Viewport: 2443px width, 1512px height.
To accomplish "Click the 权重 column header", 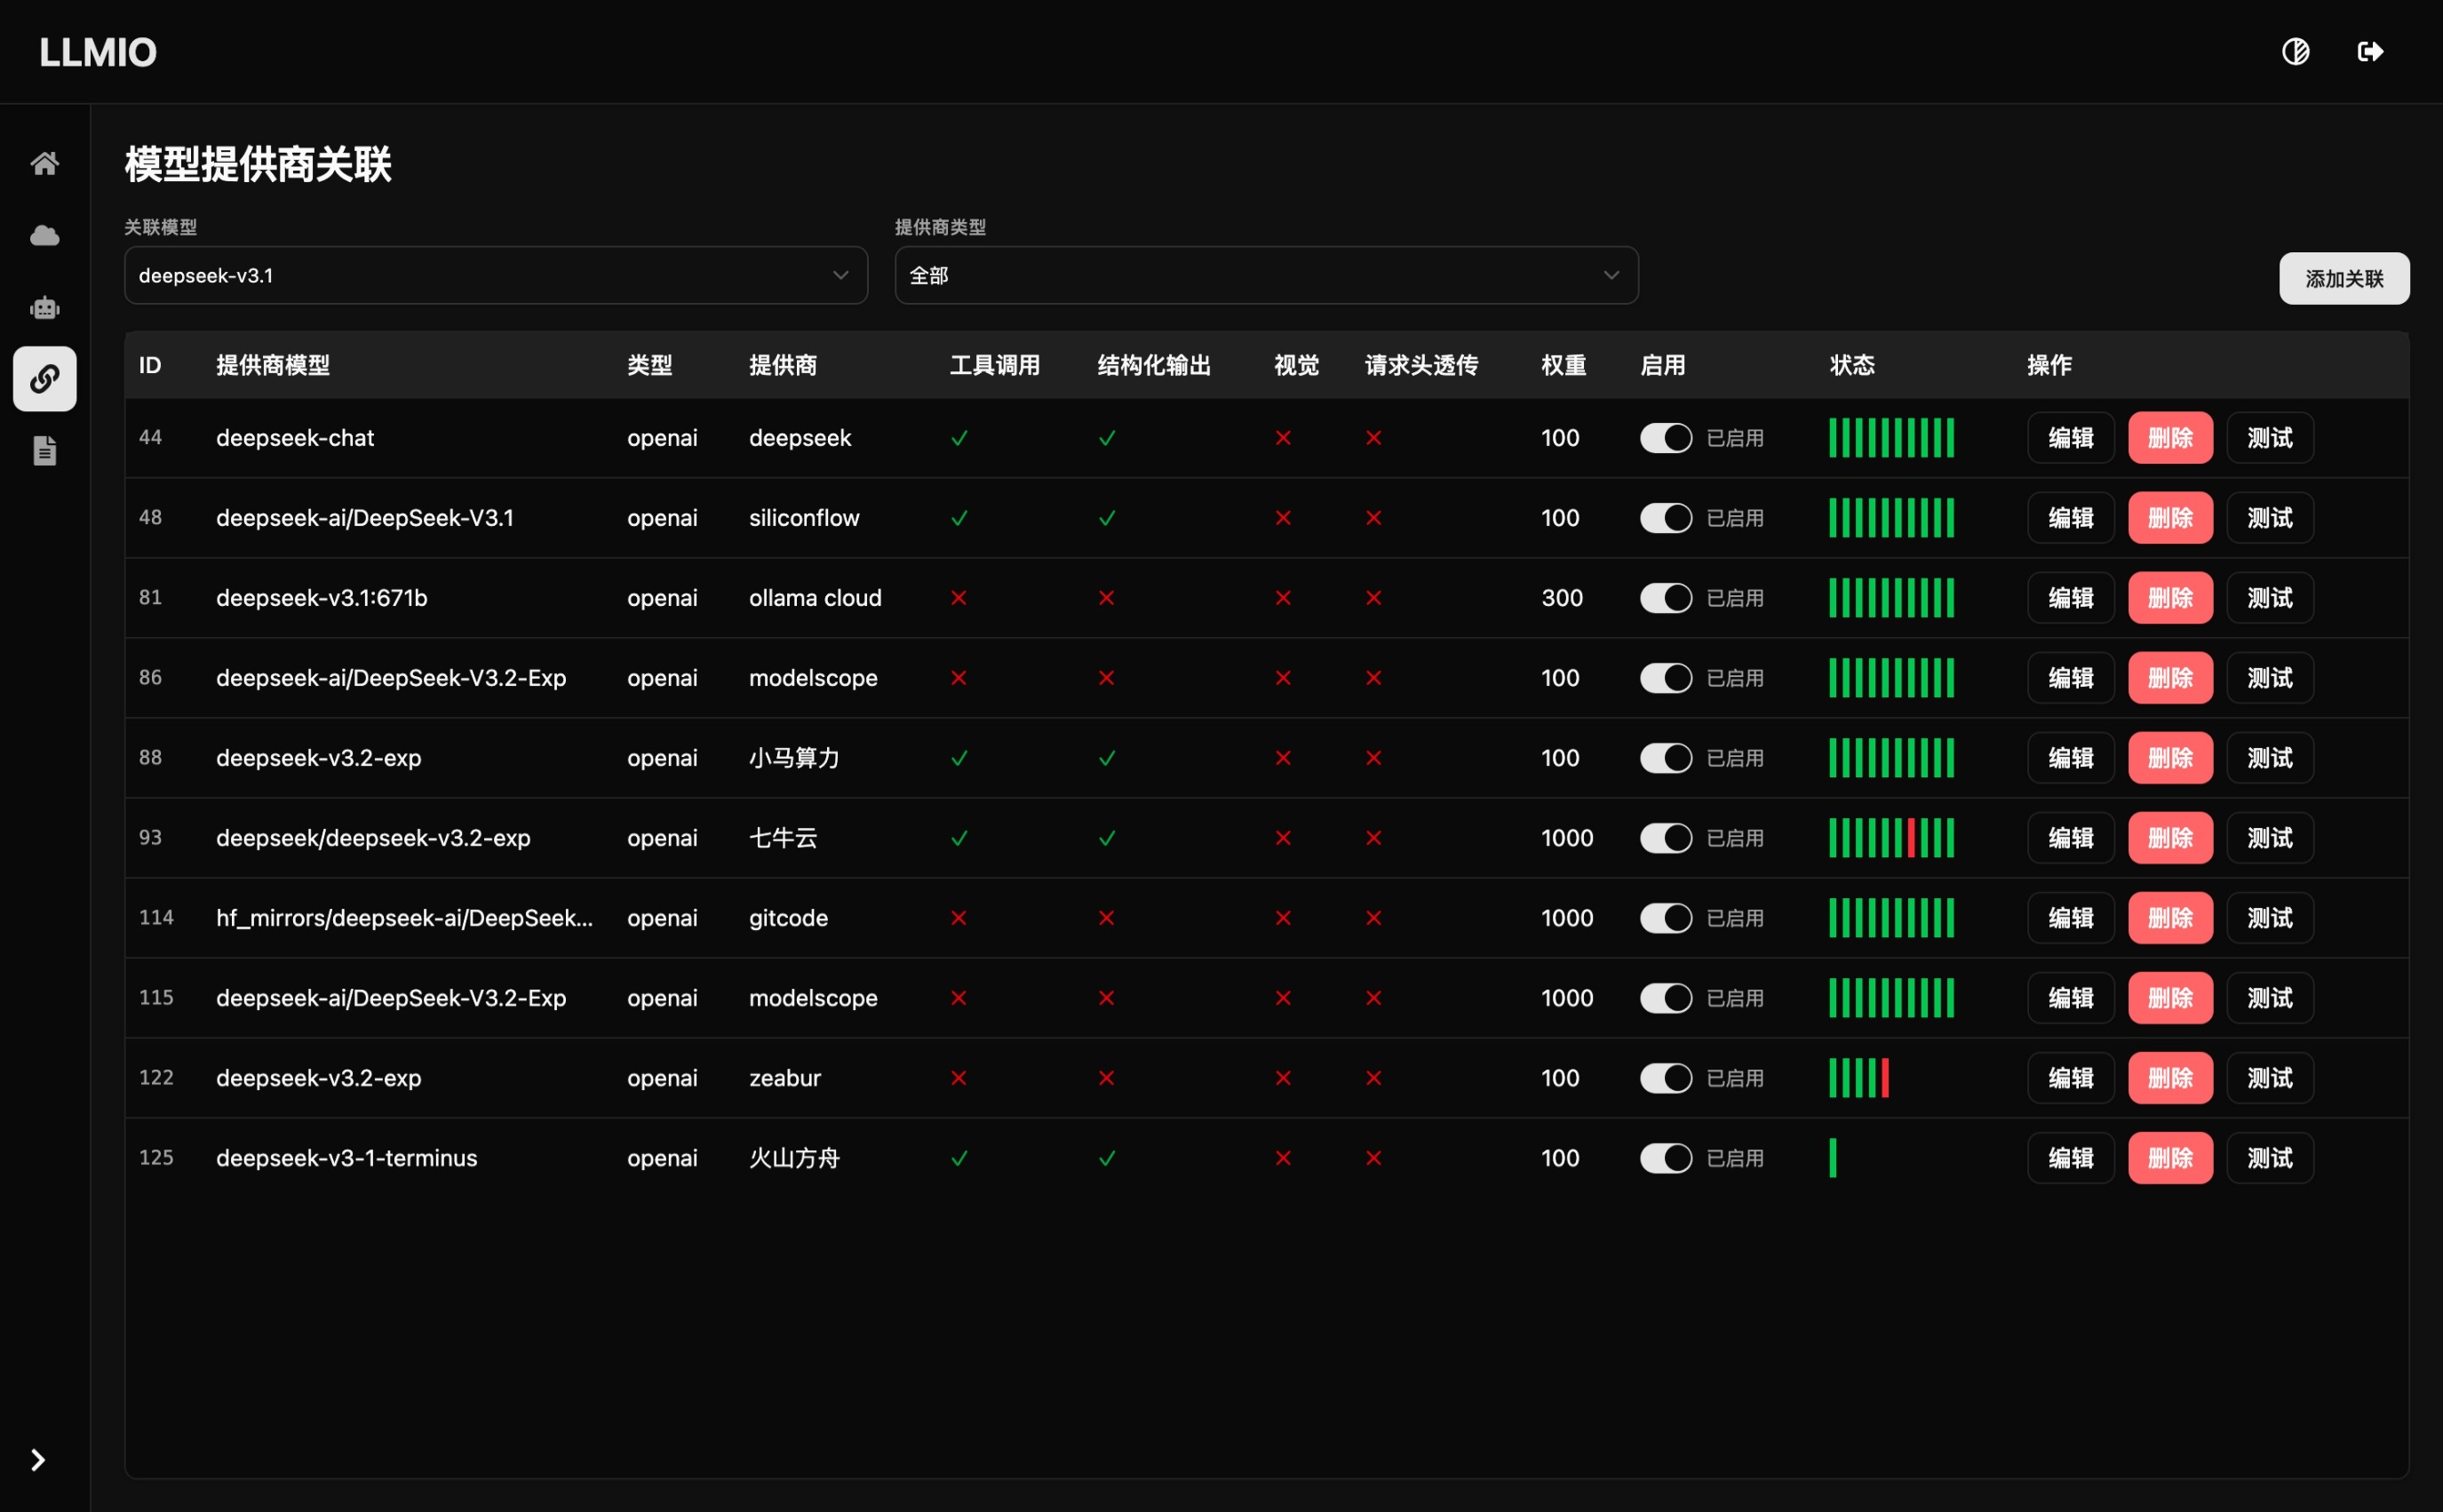I will pyautogui.click(x=1563, y=365).
